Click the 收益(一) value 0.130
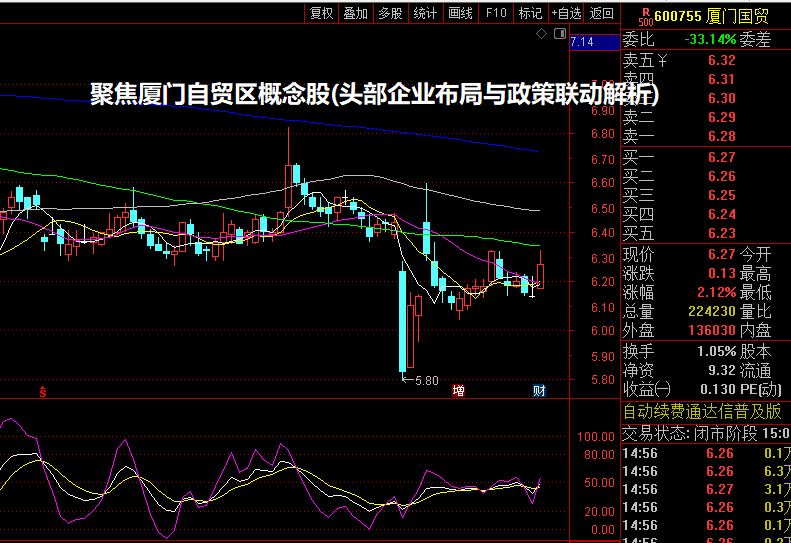 pos(718,390)
